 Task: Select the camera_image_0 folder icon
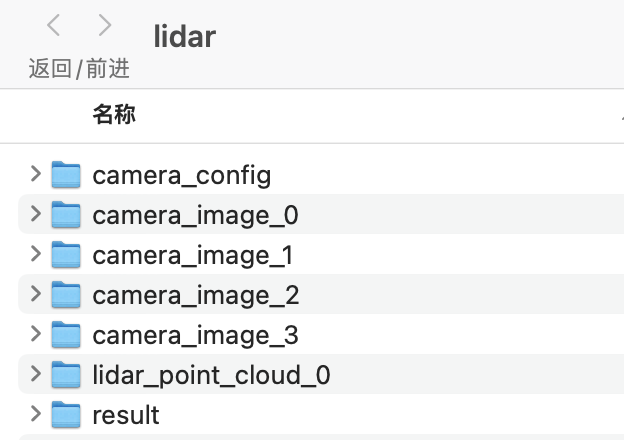[66, 215]
